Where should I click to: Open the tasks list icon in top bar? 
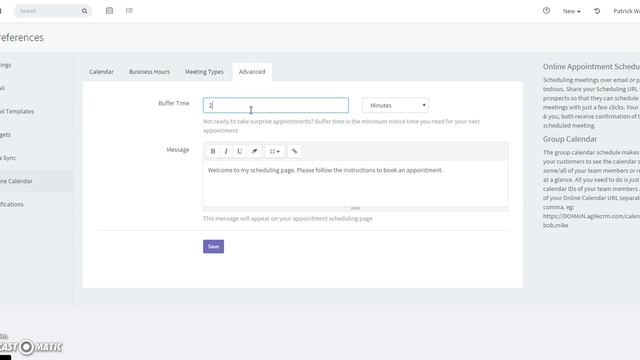[x=129, y=11]
